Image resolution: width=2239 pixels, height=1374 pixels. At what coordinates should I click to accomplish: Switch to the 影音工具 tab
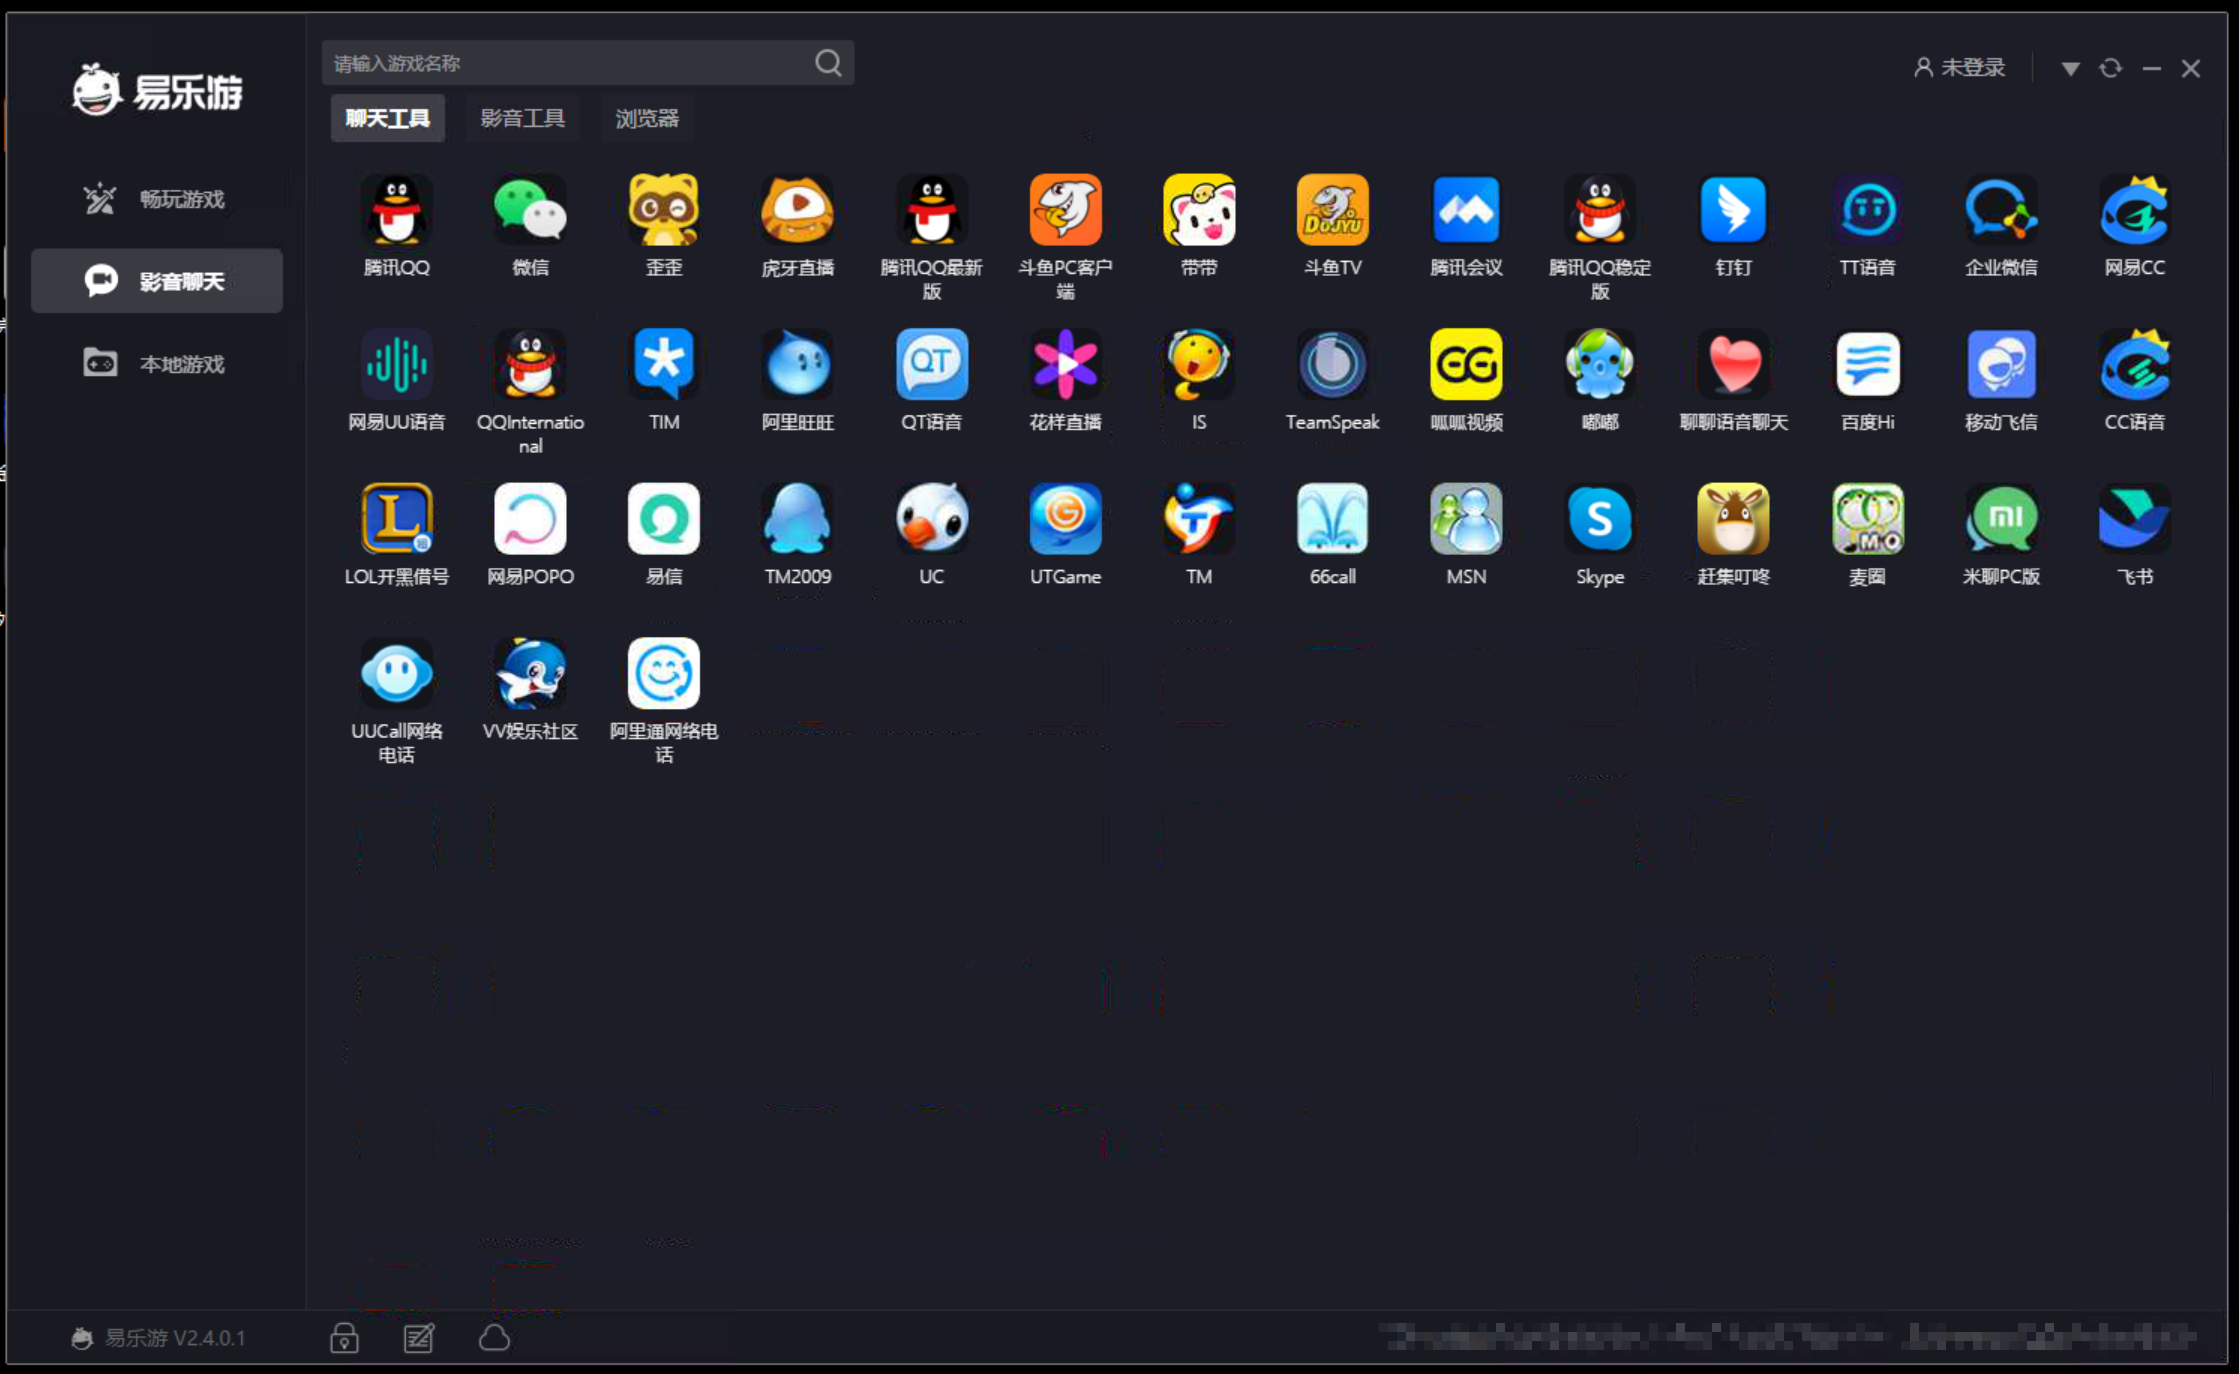[522, 118]
